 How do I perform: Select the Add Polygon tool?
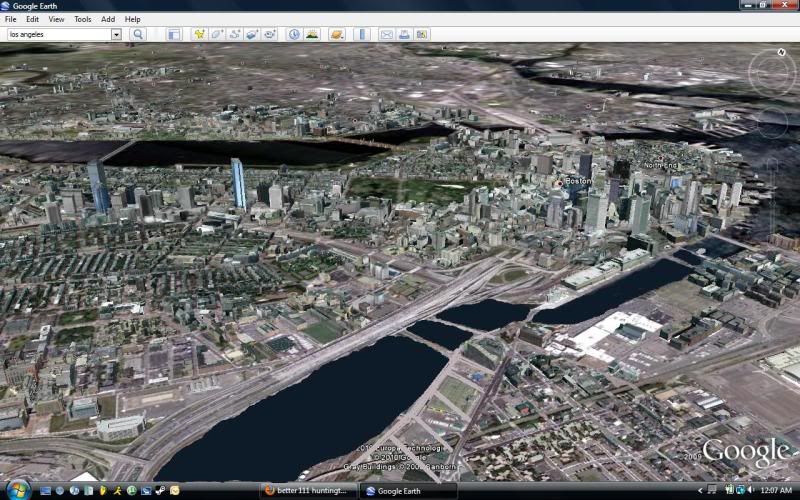[x=217, y=34]
